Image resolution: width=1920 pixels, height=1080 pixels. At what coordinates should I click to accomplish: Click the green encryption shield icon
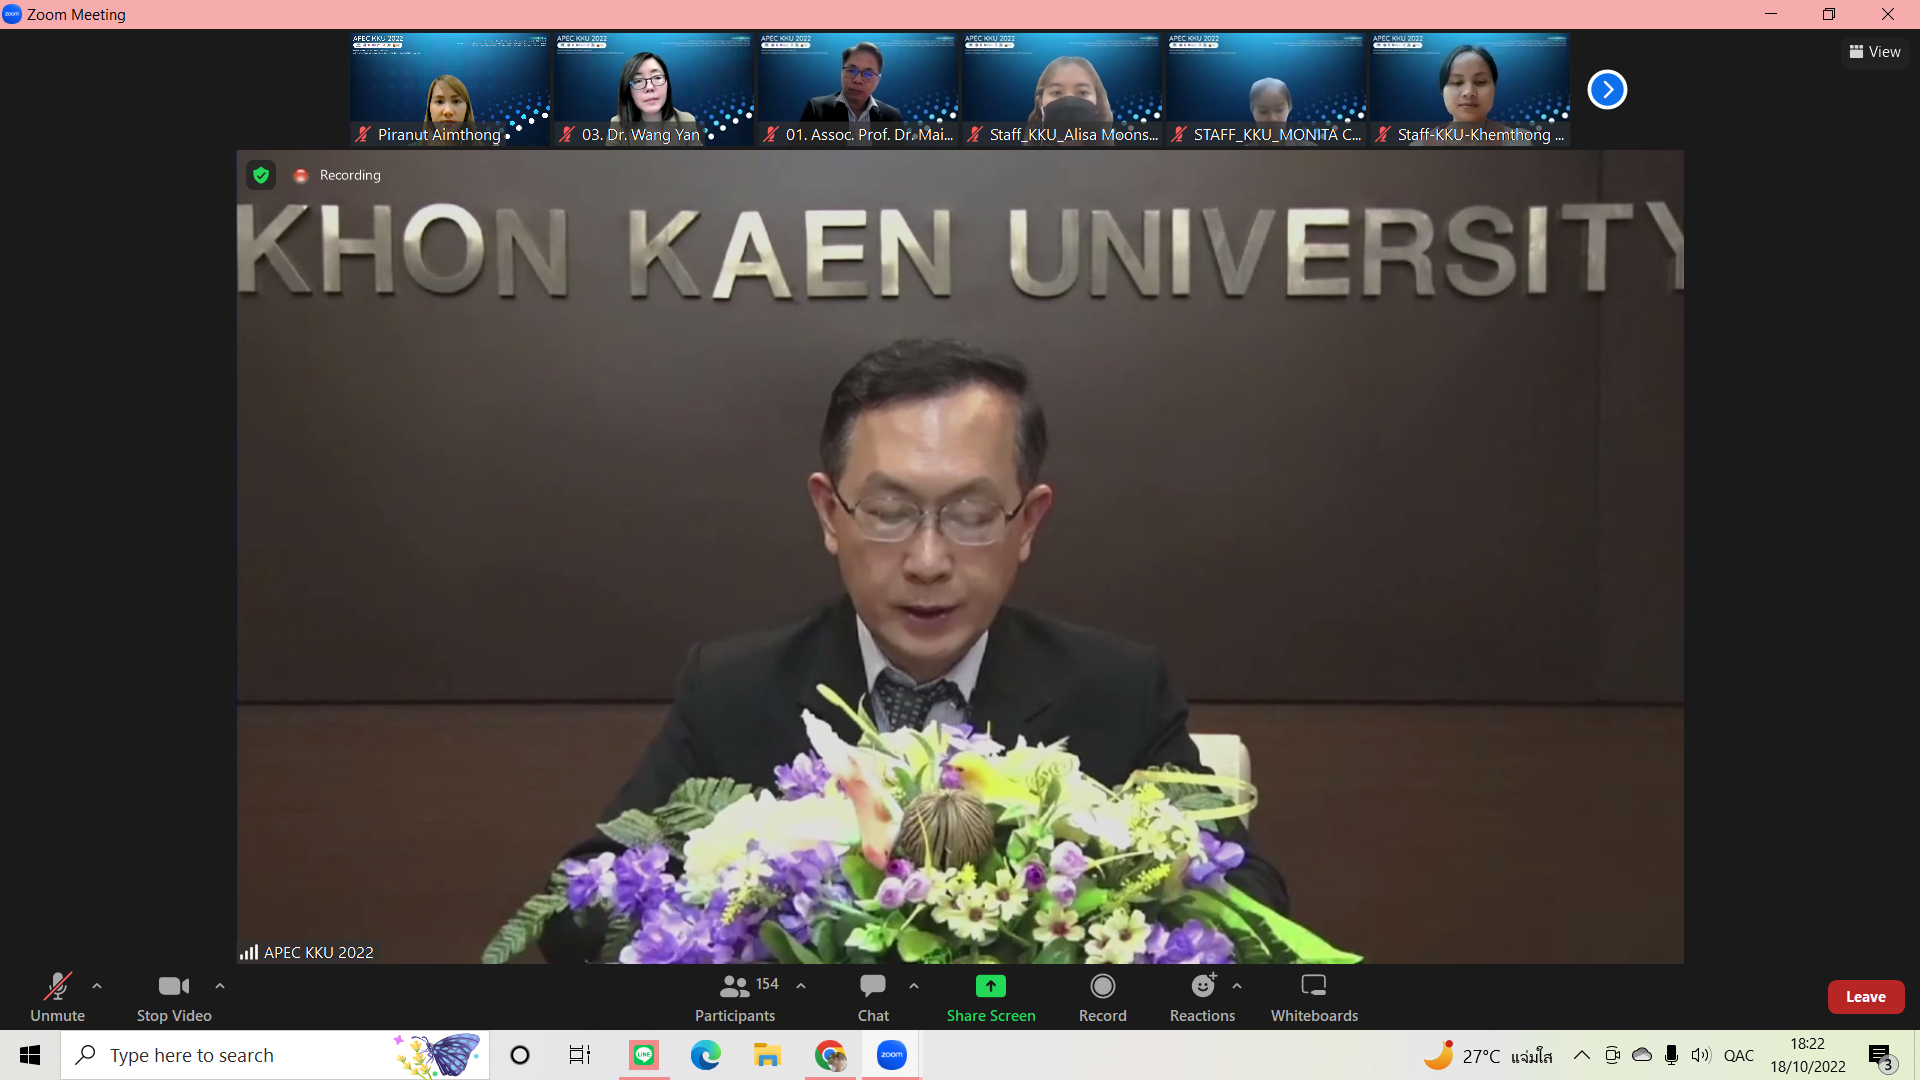[x=261, y=175]
